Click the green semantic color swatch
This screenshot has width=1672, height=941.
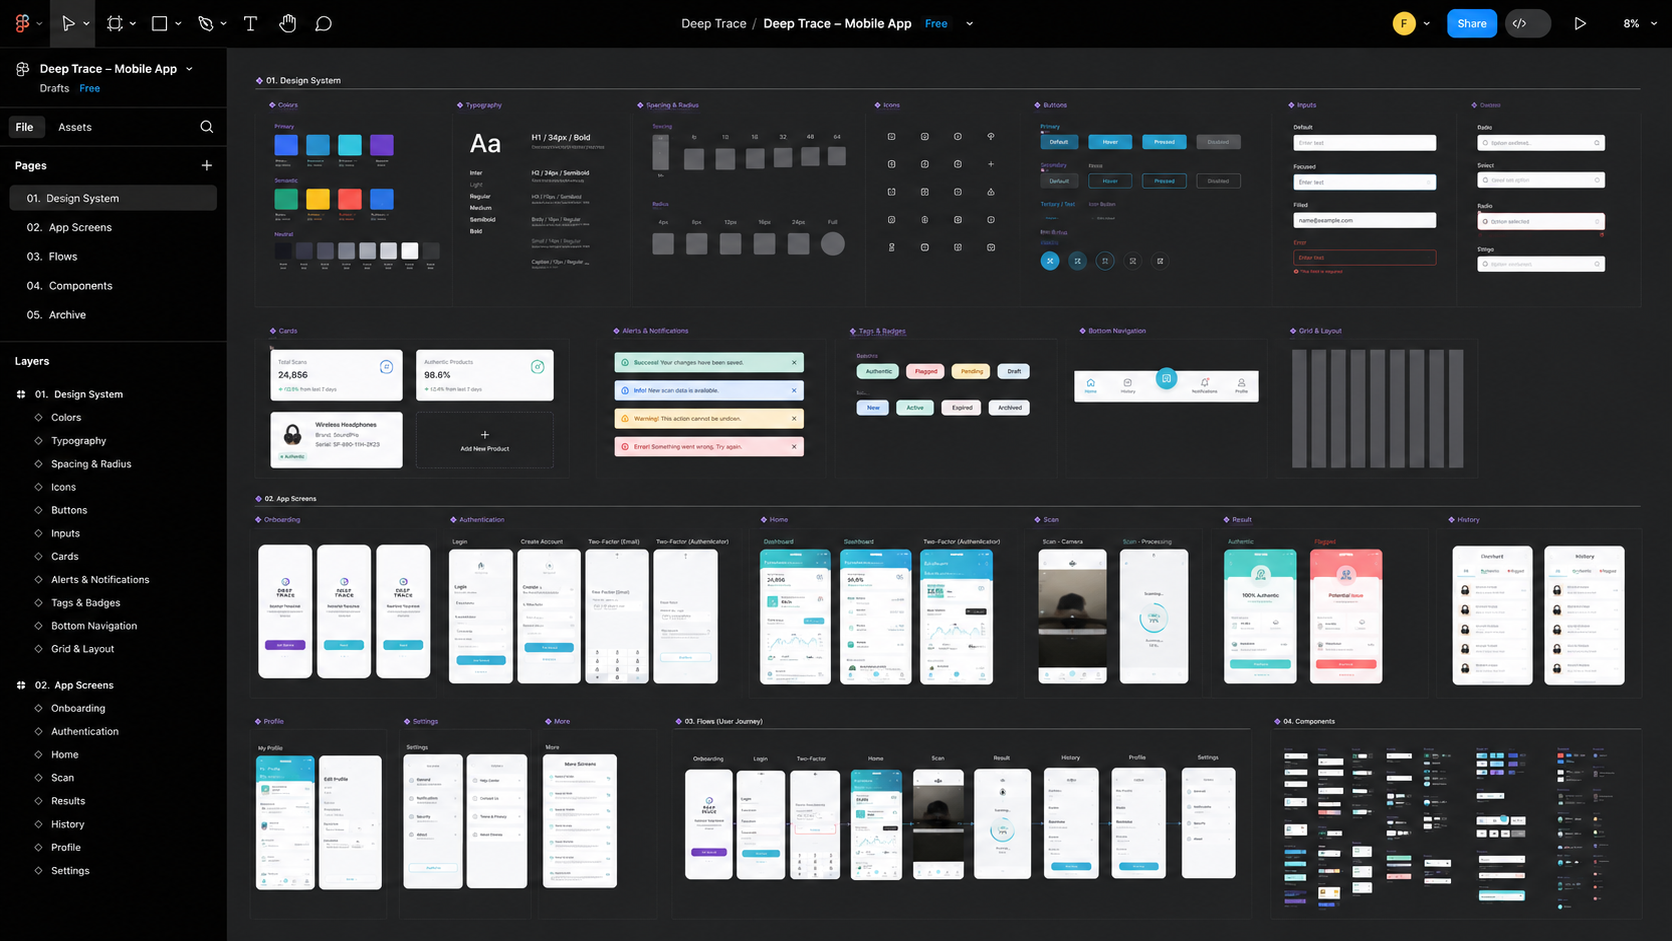(286, 199)
